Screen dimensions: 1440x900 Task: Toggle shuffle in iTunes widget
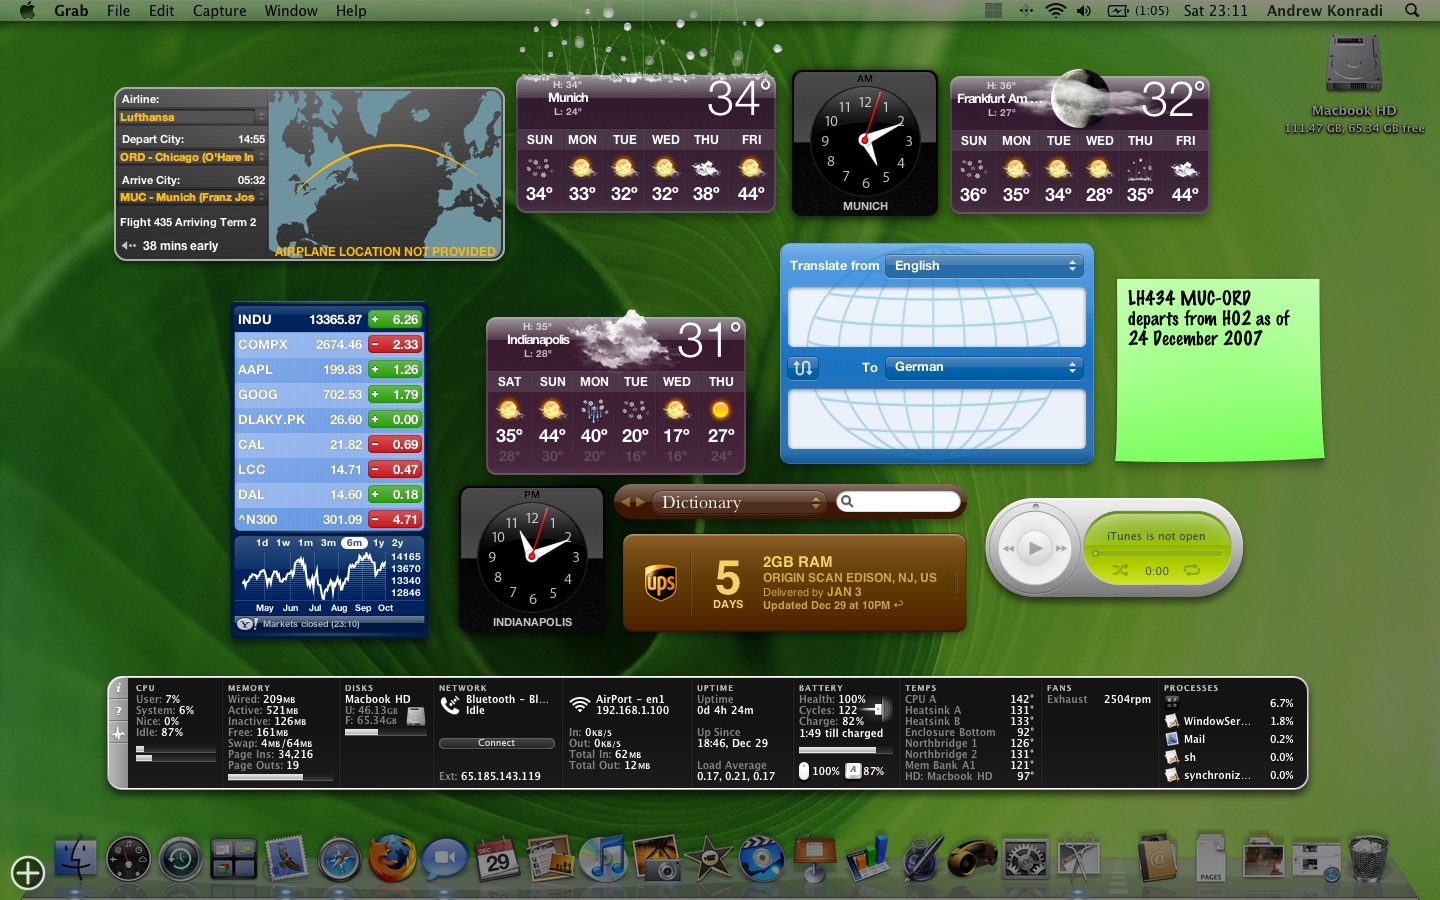tap(1120, 570)
